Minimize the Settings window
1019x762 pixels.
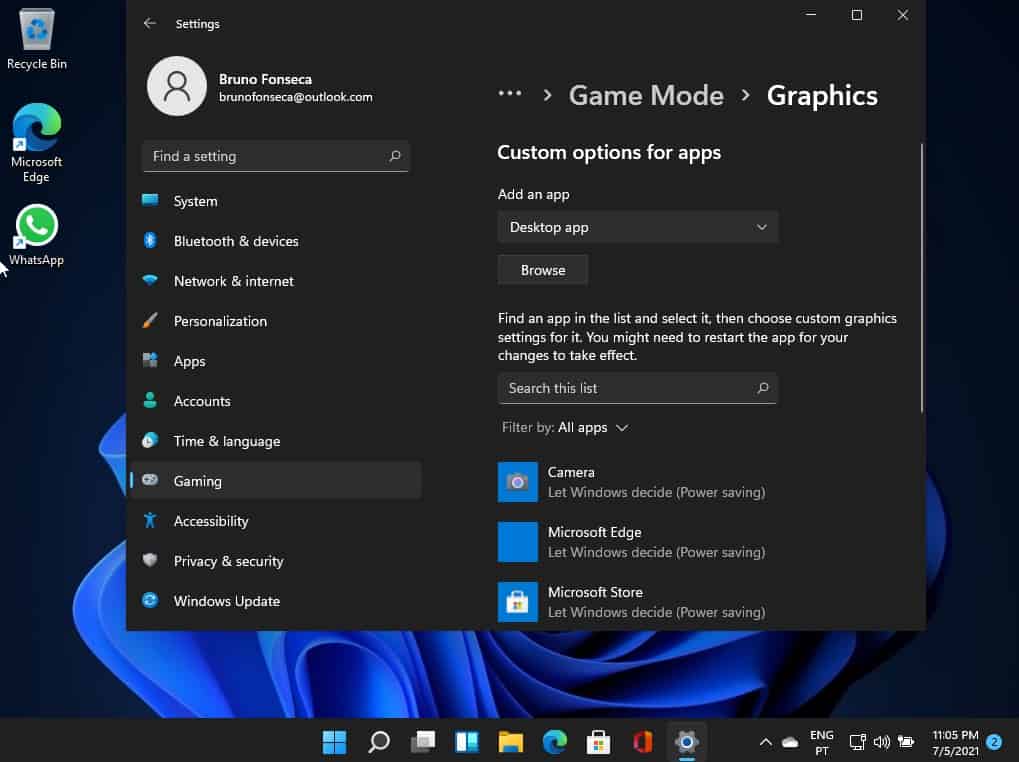click(810, 15)
